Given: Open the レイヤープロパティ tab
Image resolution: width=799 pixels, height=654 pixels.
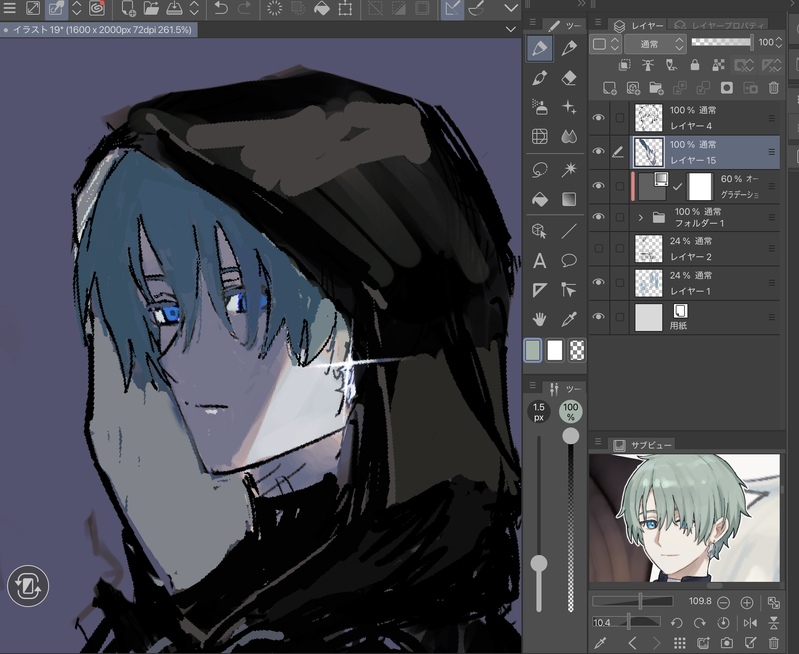Looking at the screenshot, I should [720, 25].
